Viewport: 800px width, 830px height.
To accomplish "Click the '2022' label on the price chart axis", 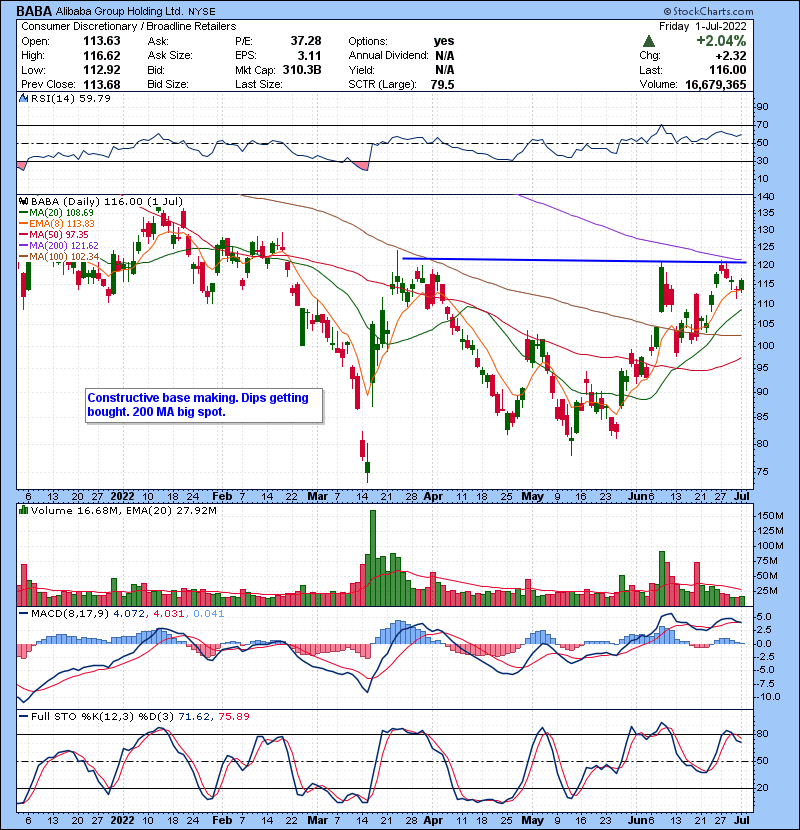I will [122, 496].
